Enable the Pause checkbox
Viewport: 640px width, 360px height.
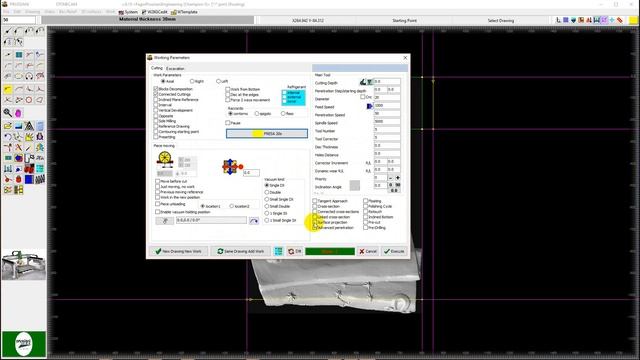tap(228, 122)
